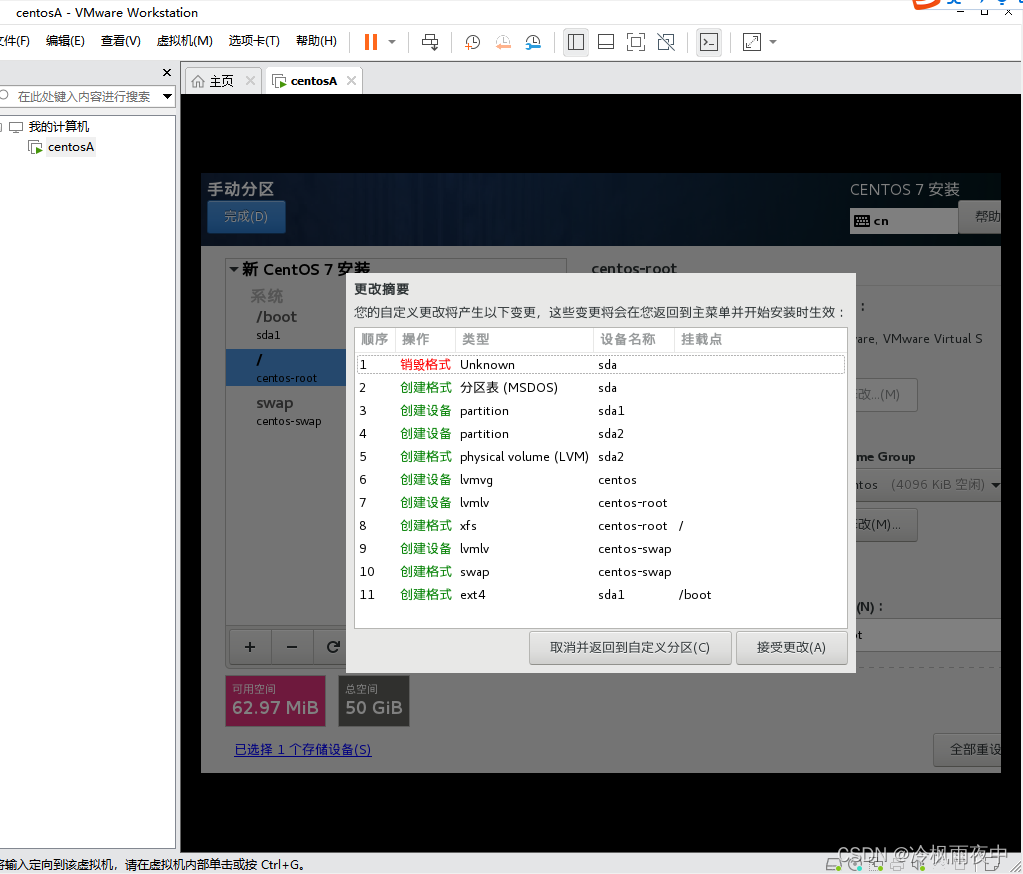The height and width of the screenshot is (874, 1023).
Task: Click the 总空间 50 GiB box
Action: (374, 701)
